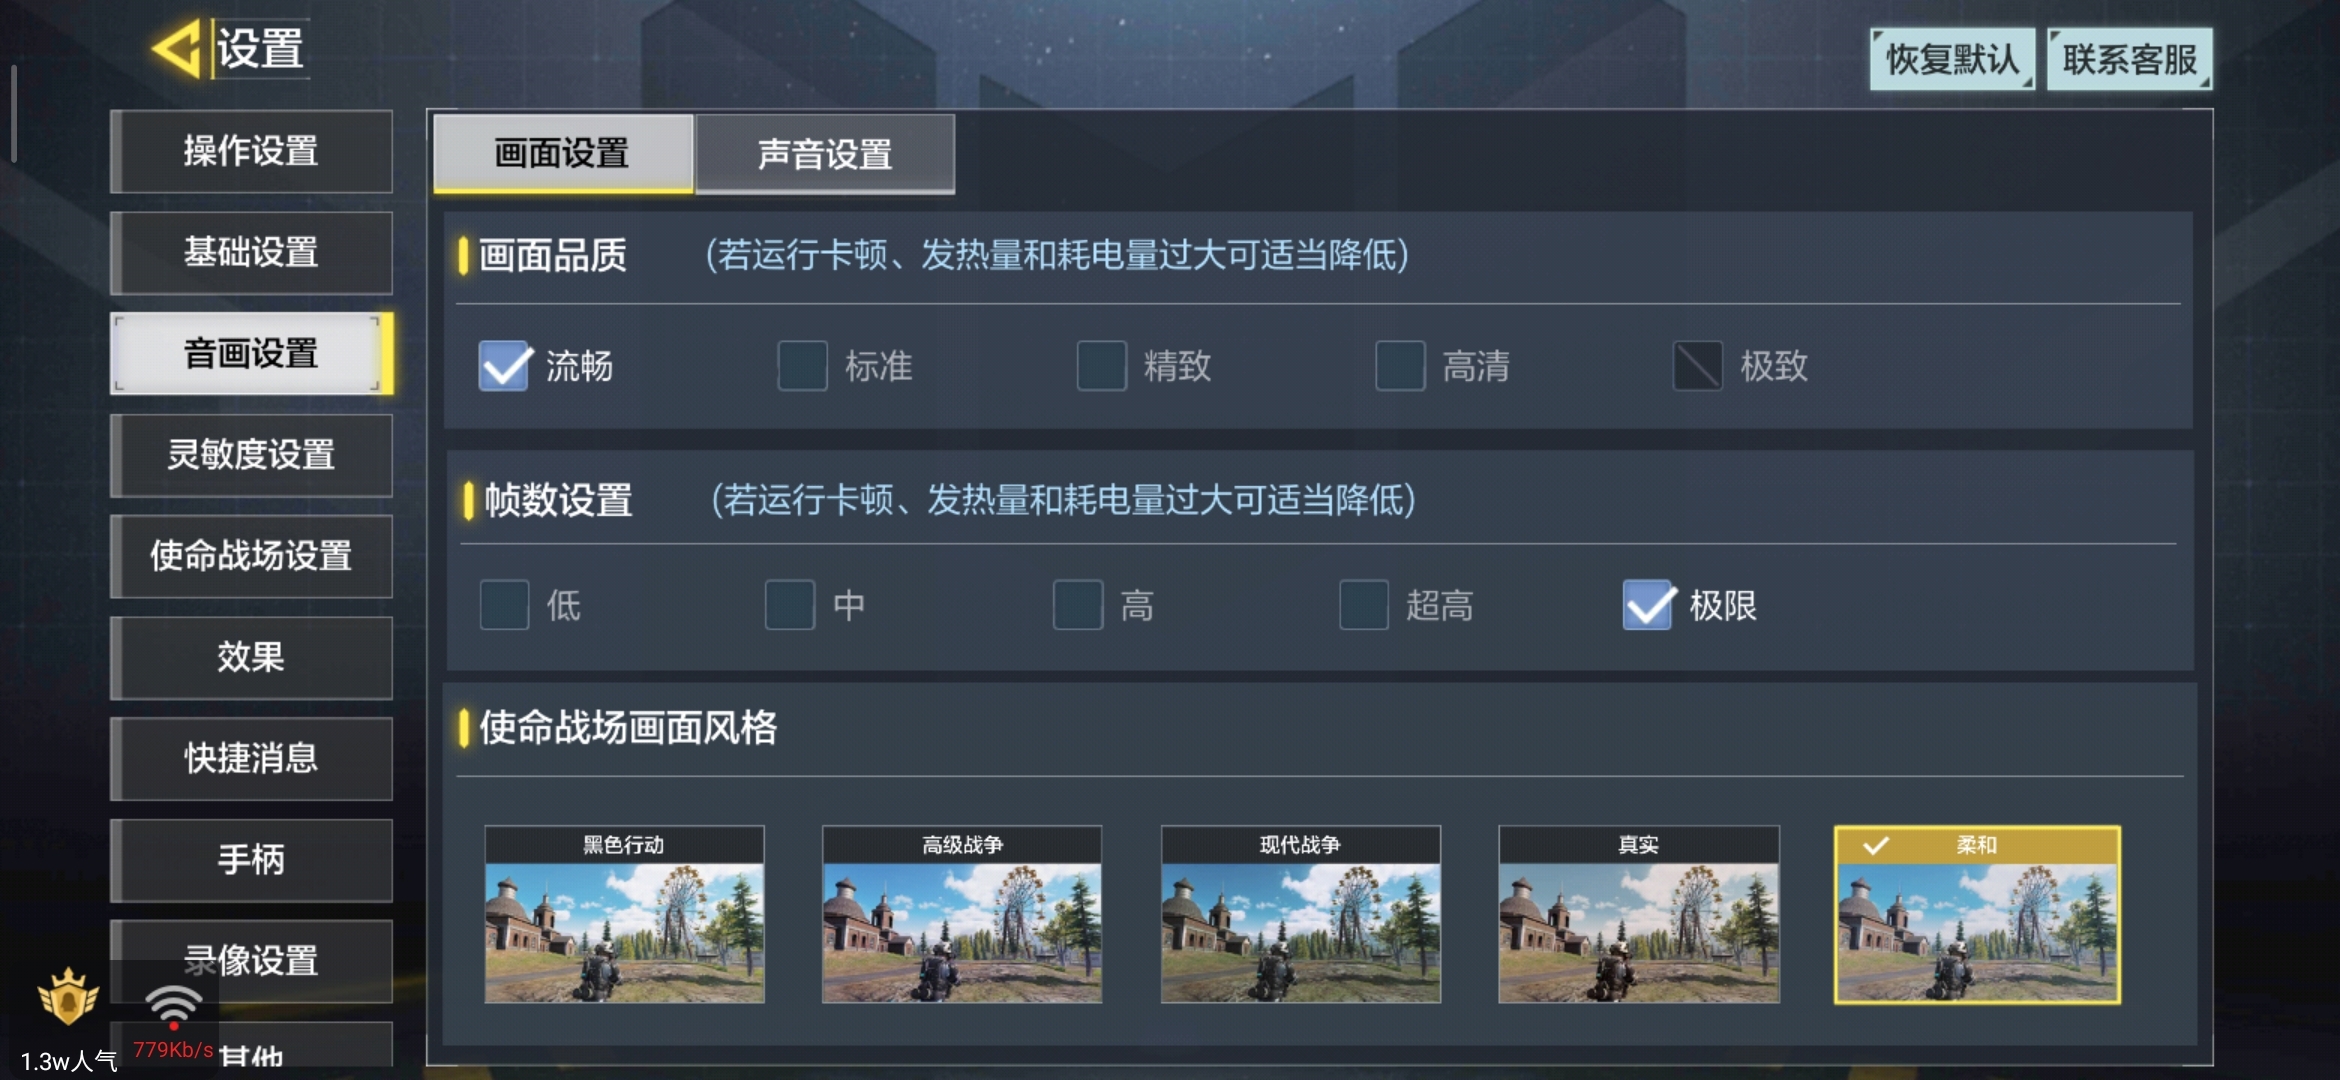Click 恢复默认 button

(1952, 59)
